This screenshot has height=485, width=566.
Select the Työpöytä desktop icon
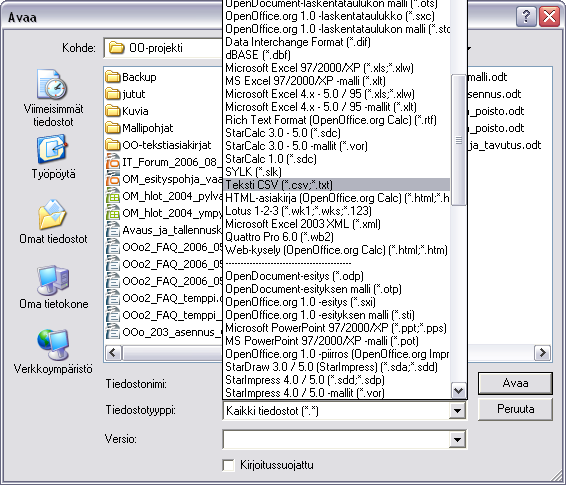pyautogui.click(x=52, y=149)
